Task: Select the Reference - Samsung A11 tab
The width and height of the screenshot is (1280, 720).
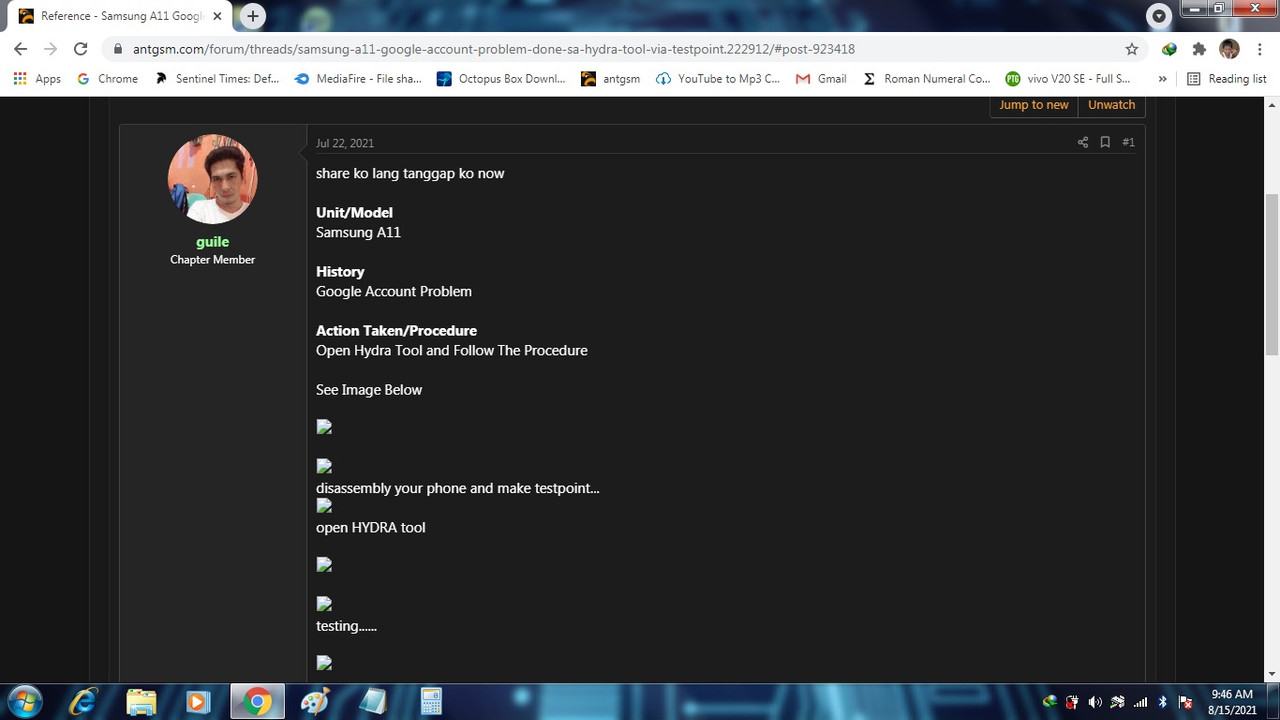Action: 122,16
